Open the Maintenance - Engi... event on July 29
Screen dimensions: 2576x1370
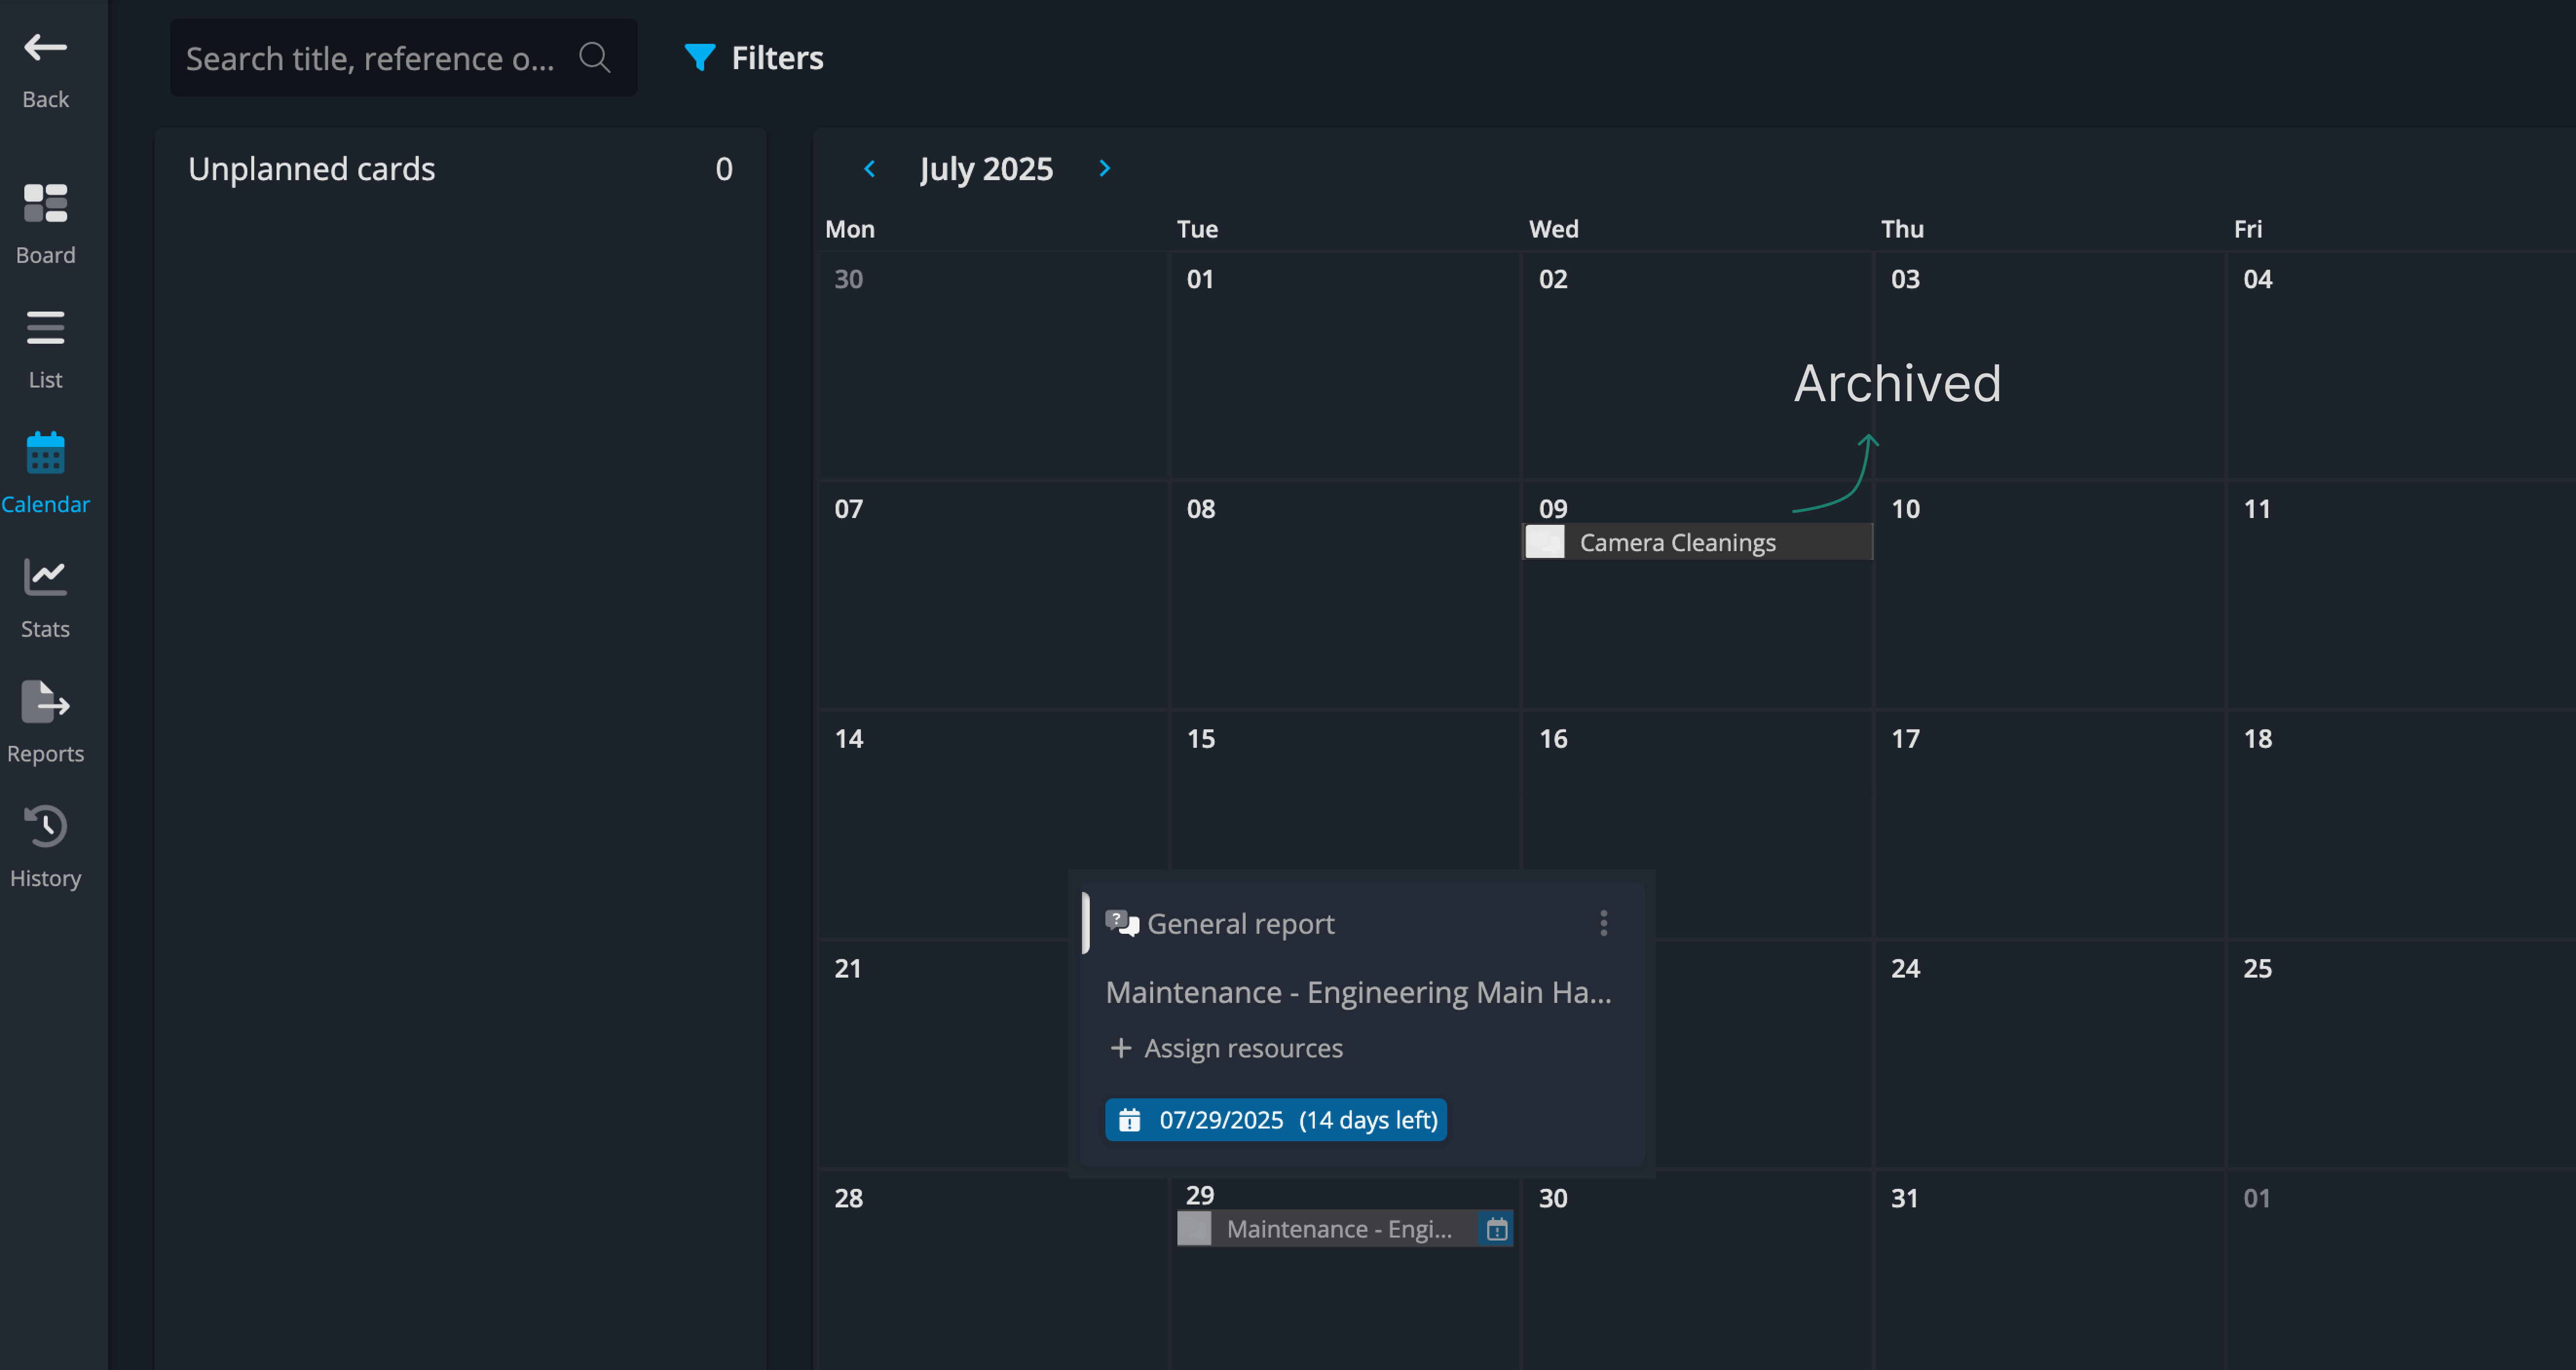(x=1345, y=1229)
